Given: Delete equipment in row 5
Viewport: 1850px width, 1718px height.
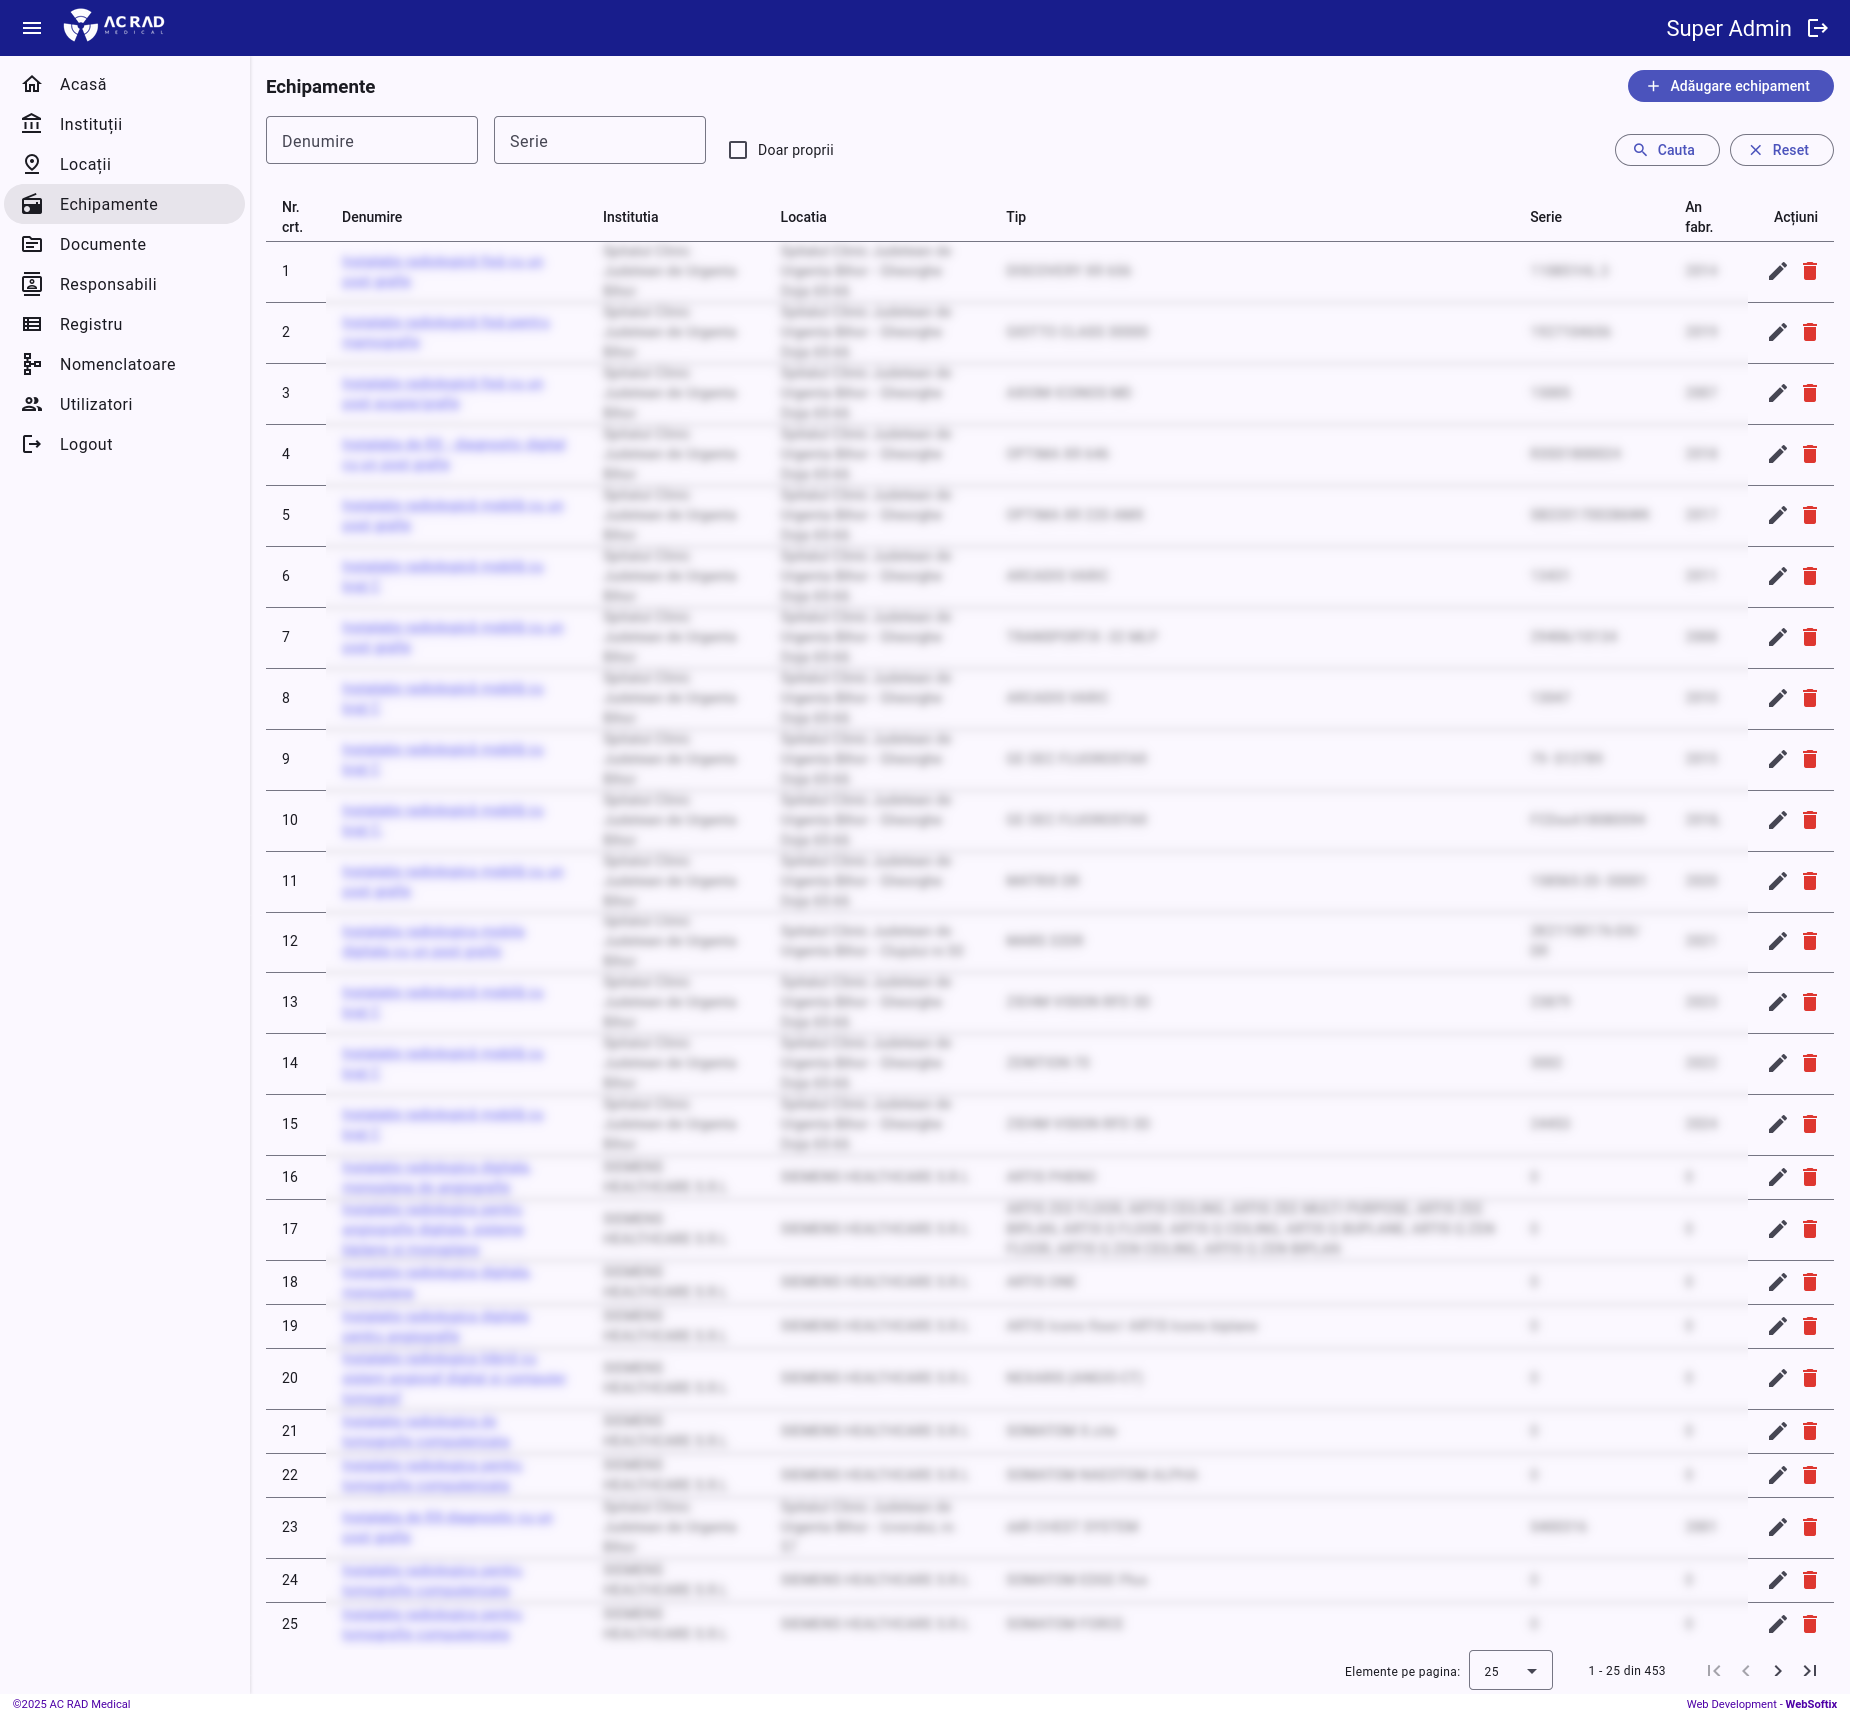Looking at the screenshot, I should click(x=1809, y=515).
